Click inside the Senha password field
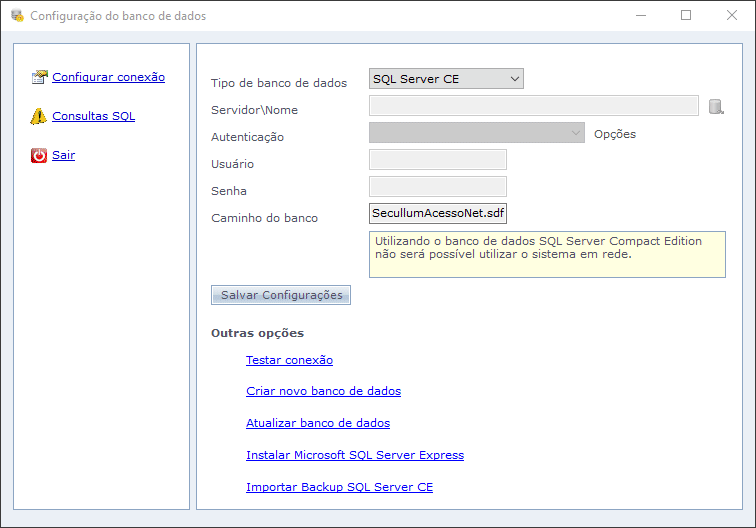The height and width of the screenshot is (528, 756). click(438, 187)
